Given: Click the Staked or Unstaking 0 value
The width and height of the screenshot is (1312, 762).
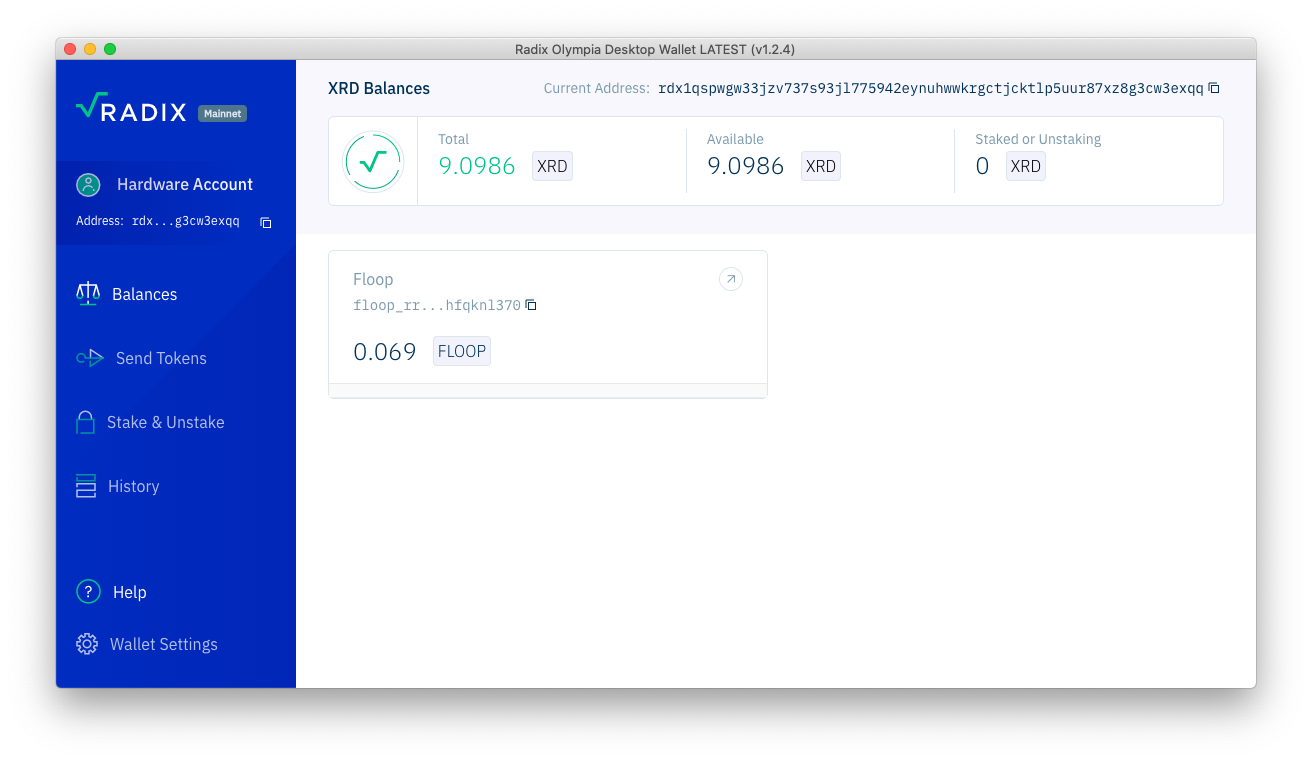Looking at the screenshot, I should (982, 166).
